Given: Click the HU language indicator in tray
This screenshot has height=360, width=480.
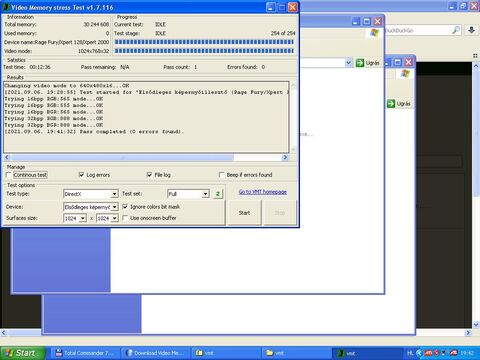Looking at the screenshot, I should [410, 353].
